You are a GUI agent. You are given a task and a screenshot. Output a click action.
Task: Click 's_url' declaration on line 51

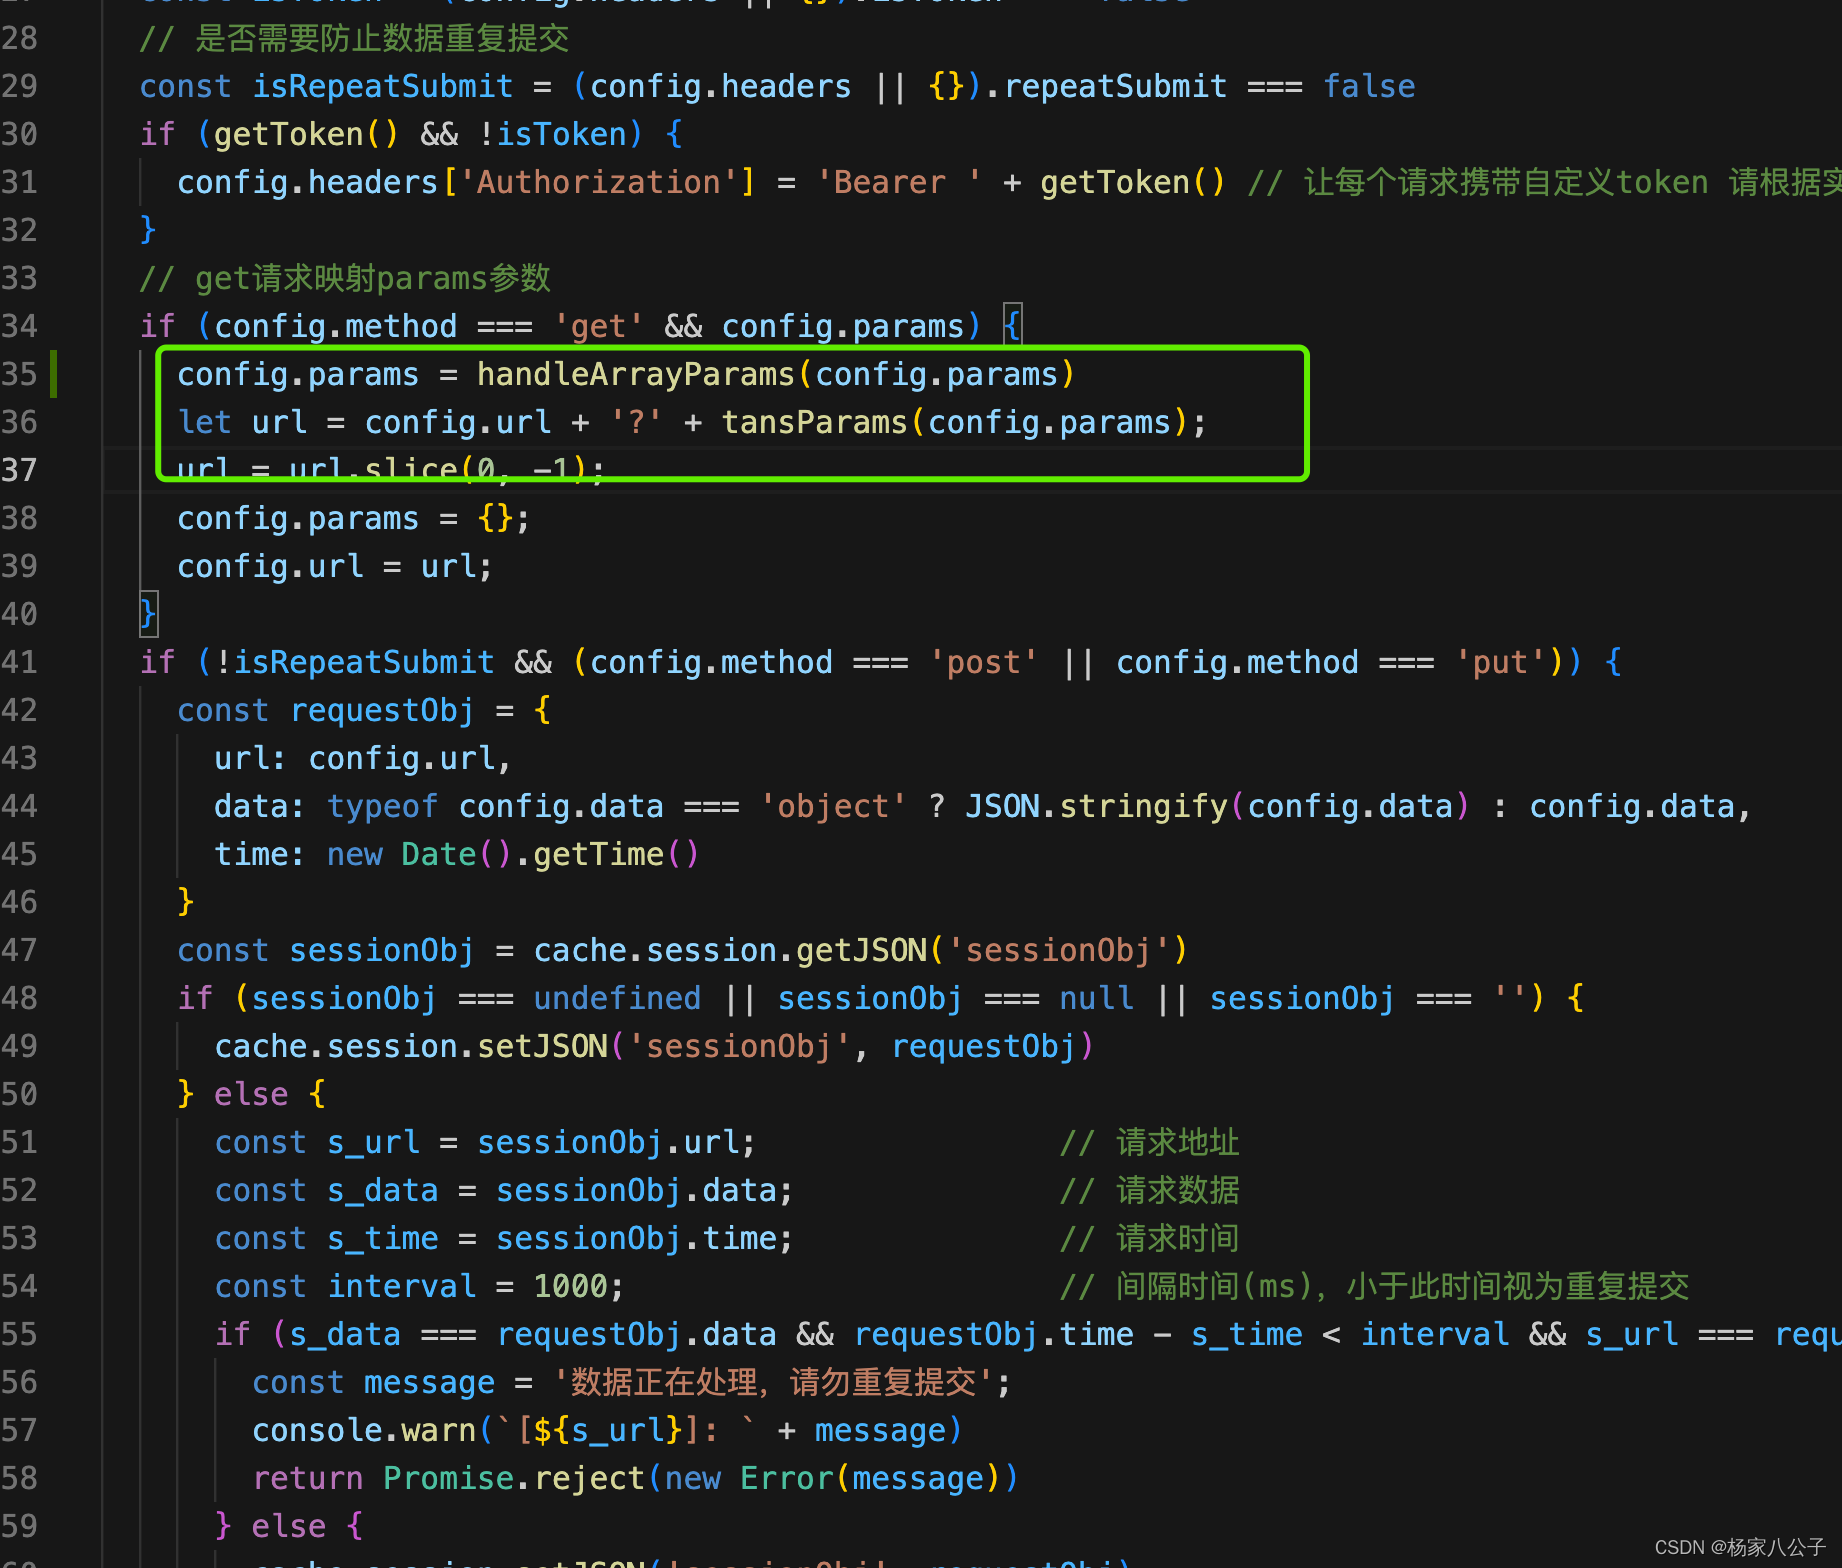pyautogui.click(x=373, y=1142)
